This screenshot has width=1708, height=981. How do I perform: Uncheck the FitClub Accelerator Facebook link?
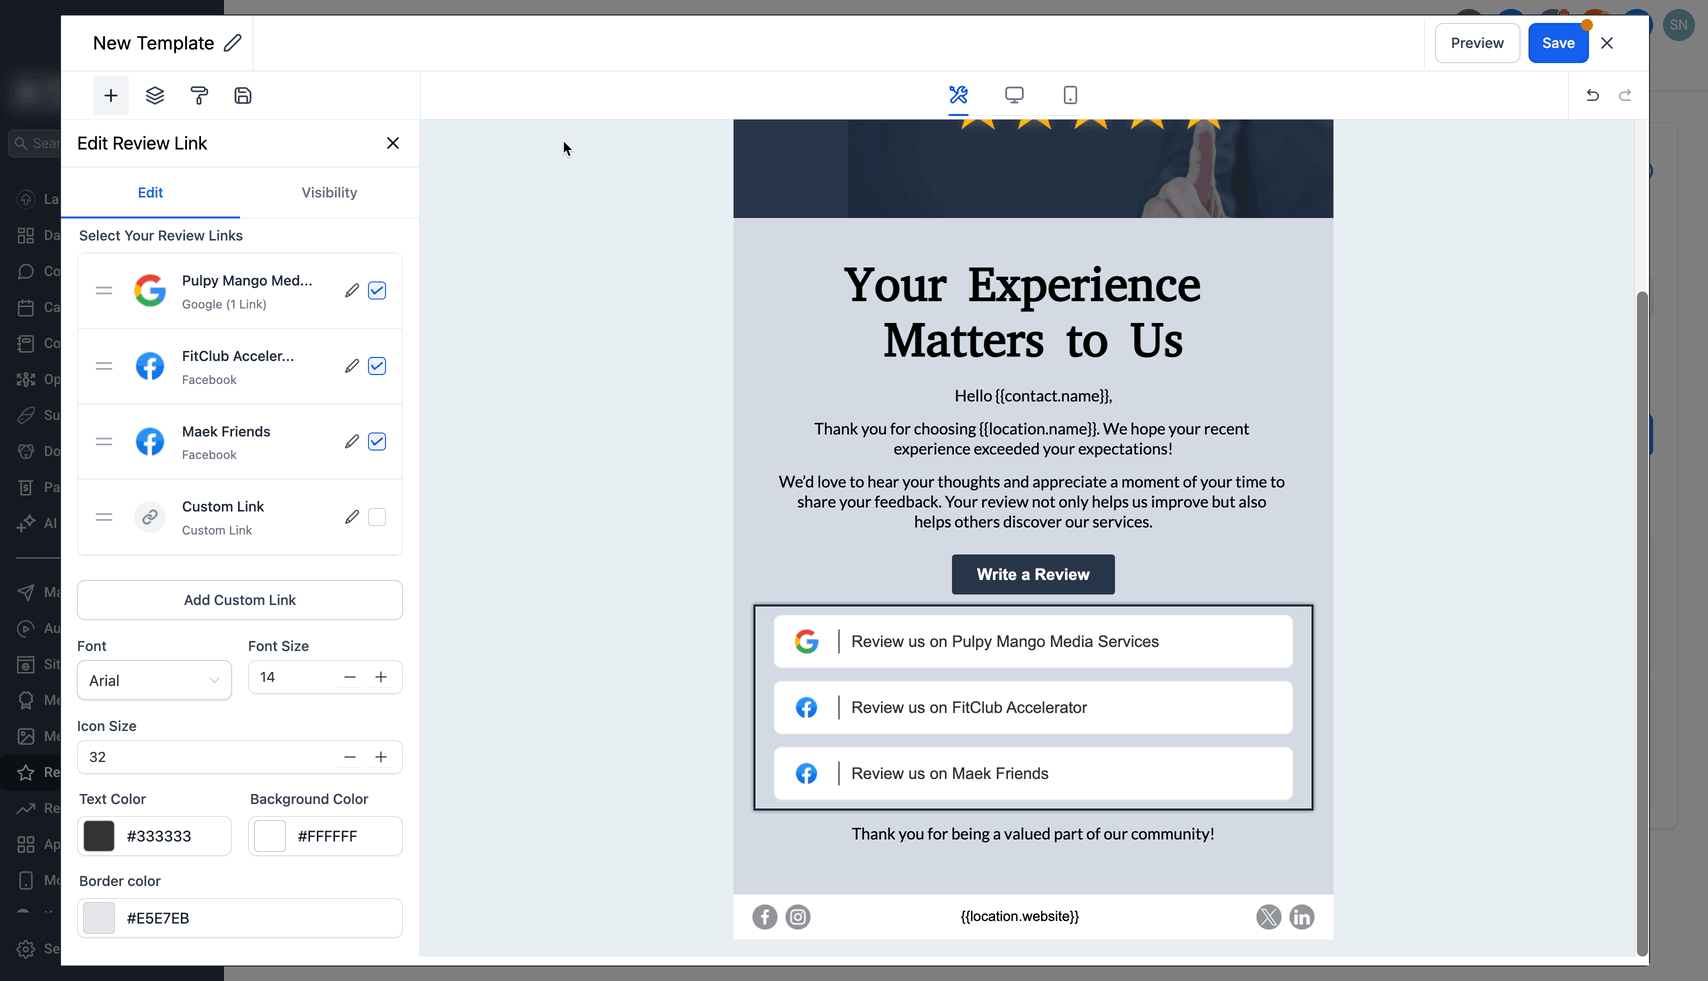(377, 366)
